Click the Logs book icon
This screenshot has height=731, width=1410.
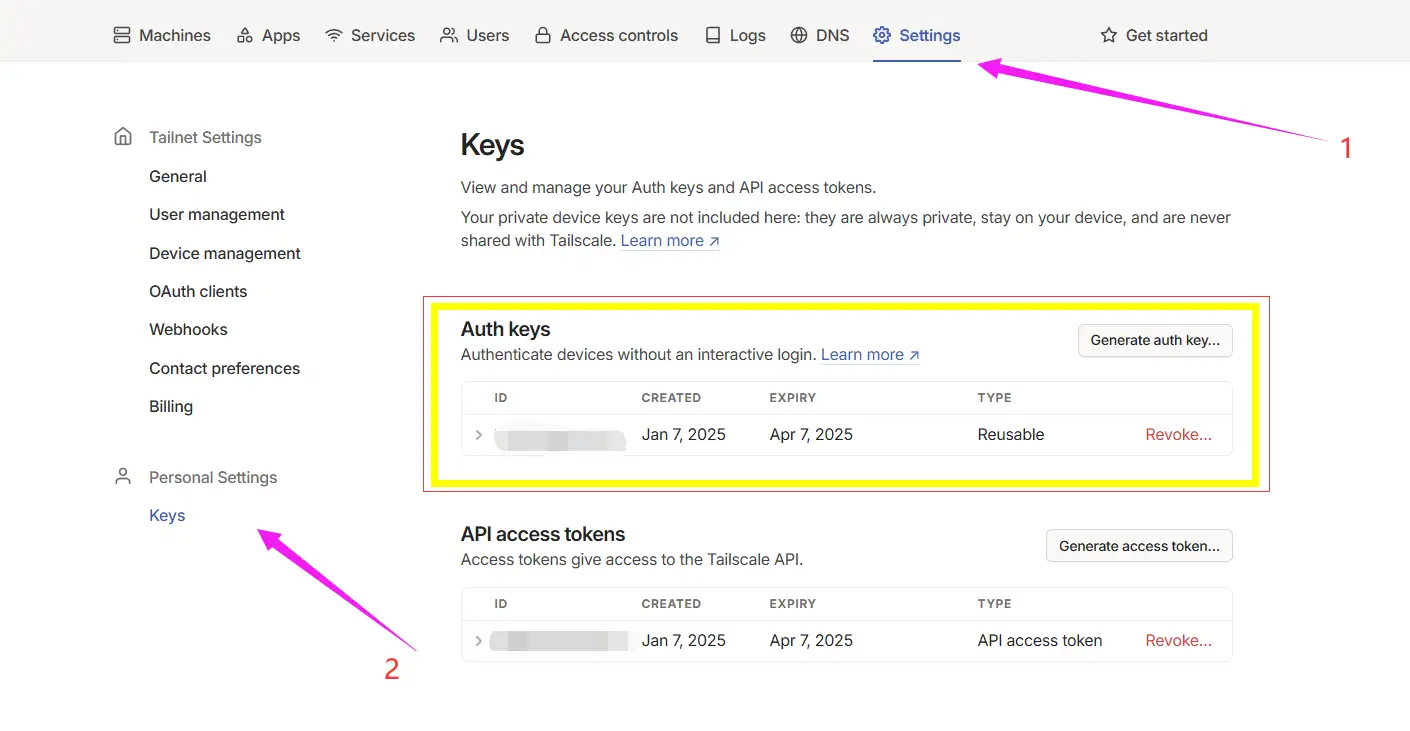pyautogui.click(x=713, y=36)
